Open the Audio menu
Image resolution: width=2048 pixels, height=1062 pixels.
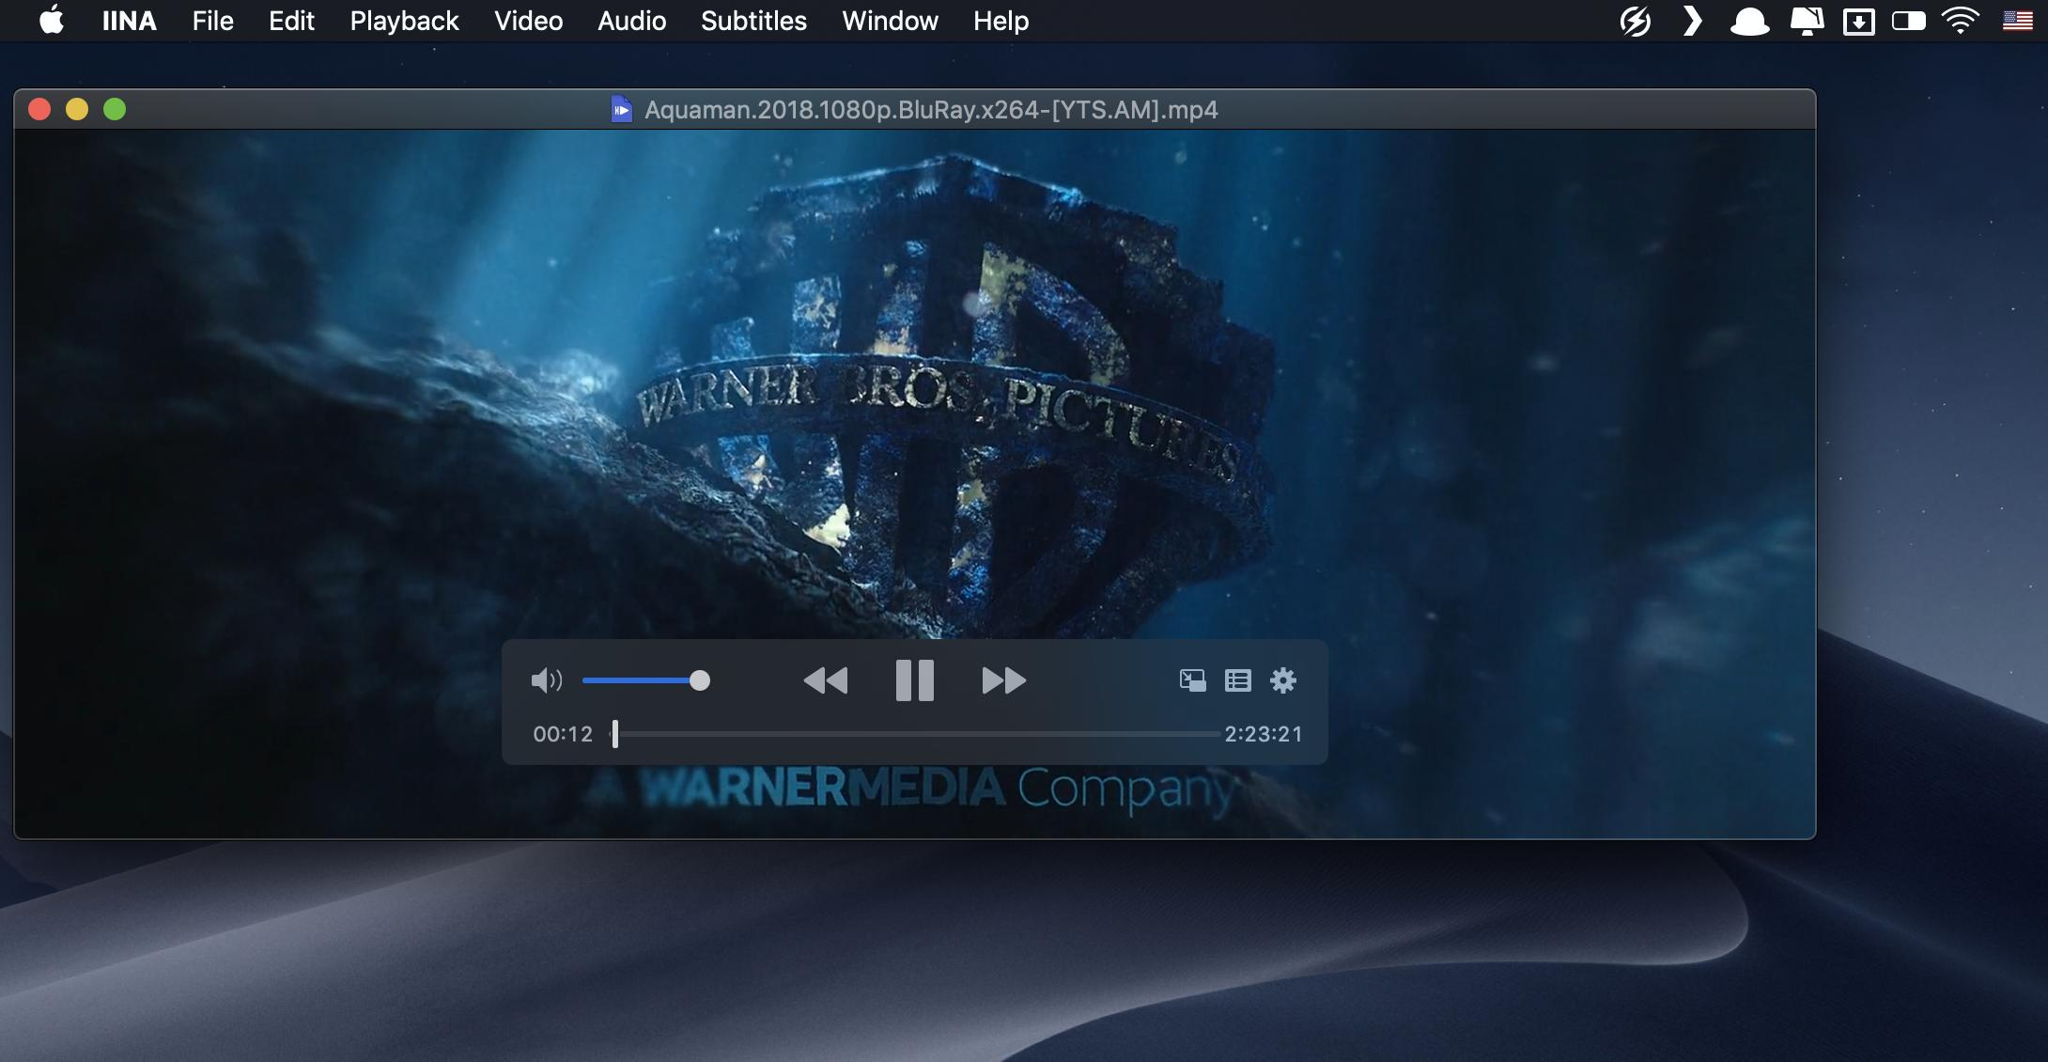click(x=632, y=21)
